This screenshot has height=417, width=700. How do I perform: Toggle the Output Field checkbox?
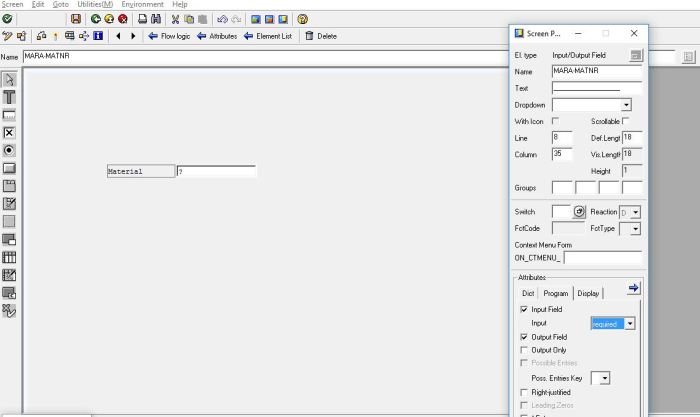[x=524, y=337]
